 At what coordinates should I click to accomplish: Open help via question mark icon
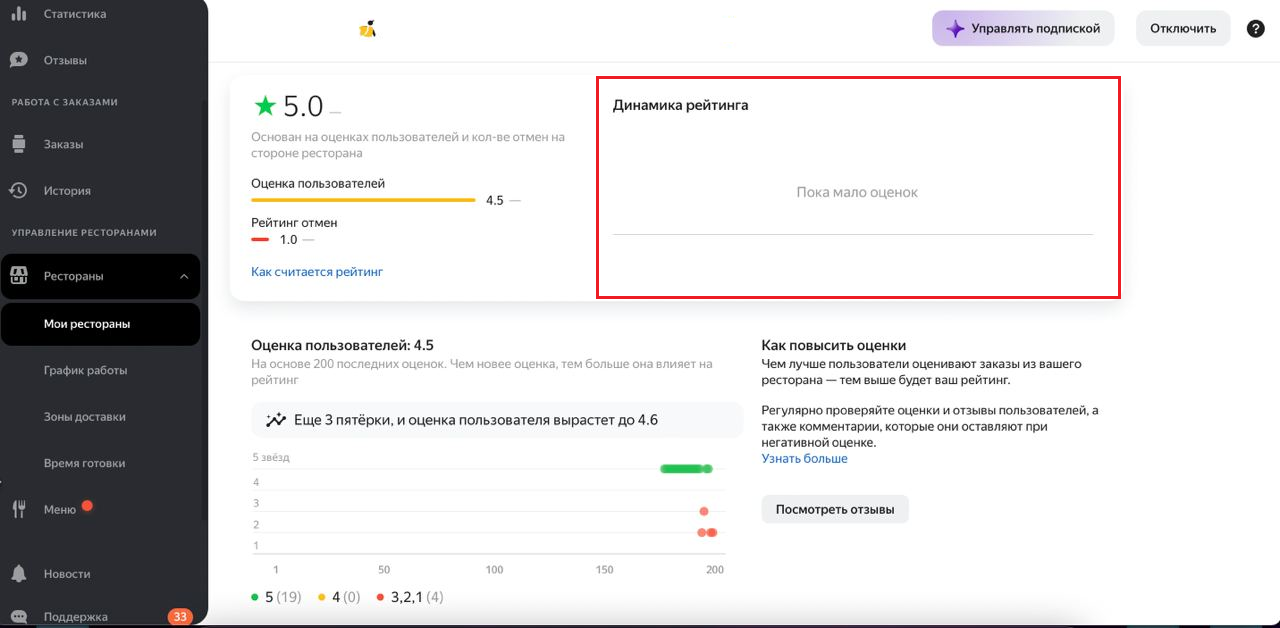coord(1256,28)
